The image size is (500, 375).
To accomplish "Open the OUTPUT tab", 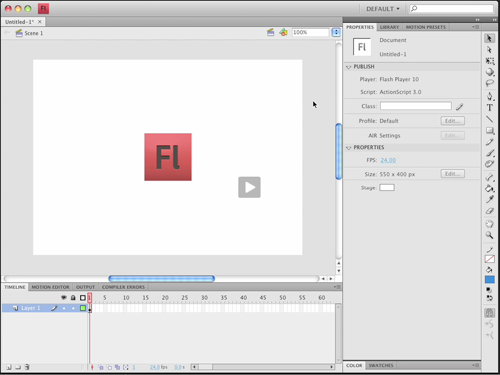I will click(x=85, y=287).
